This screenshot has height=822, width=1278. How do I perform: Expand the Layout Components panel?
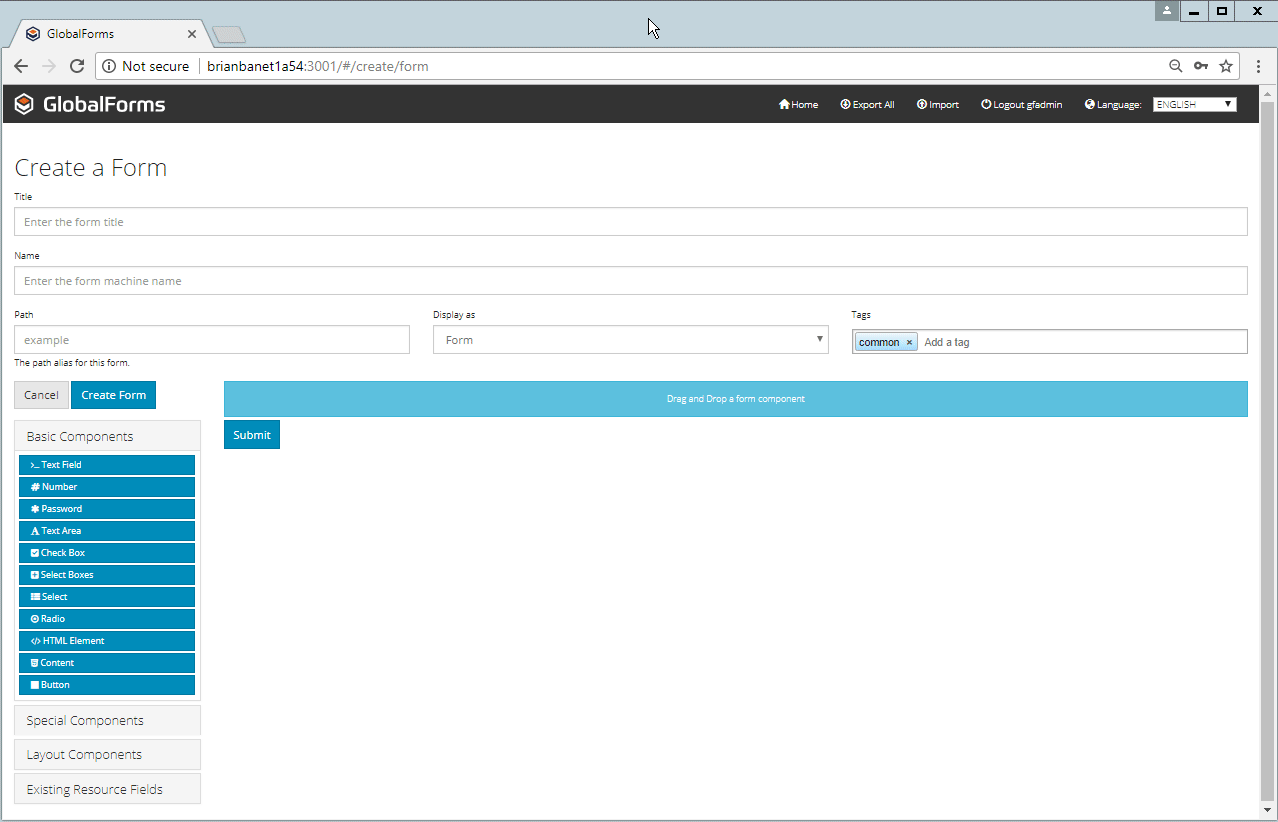point(107,755)
